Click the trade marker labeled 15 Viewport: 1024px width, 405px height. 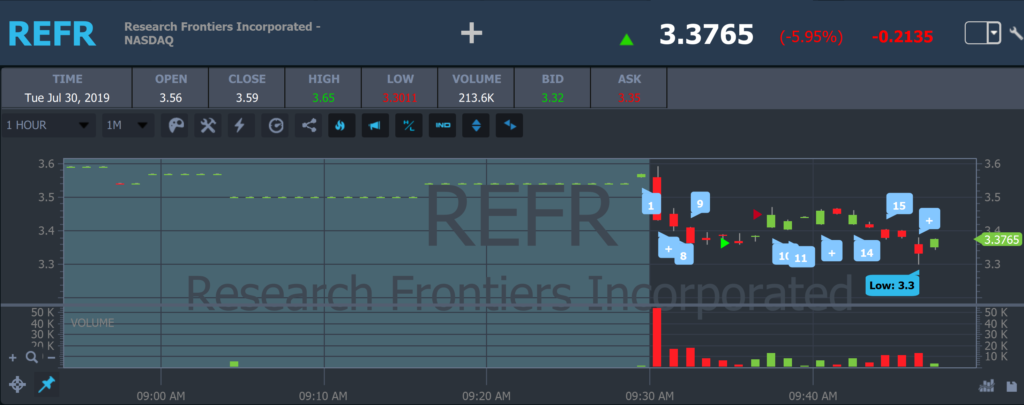(x=898, y=206)
